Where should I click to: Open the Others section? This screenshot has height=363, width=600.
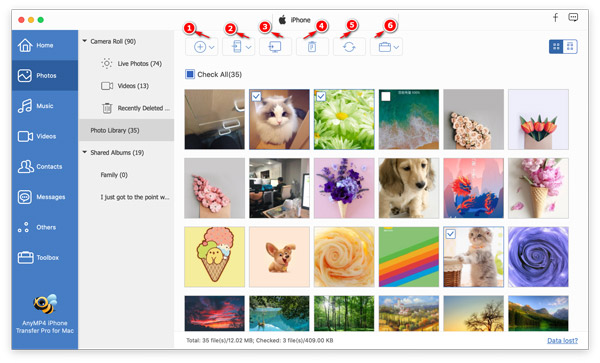[45, 227]
